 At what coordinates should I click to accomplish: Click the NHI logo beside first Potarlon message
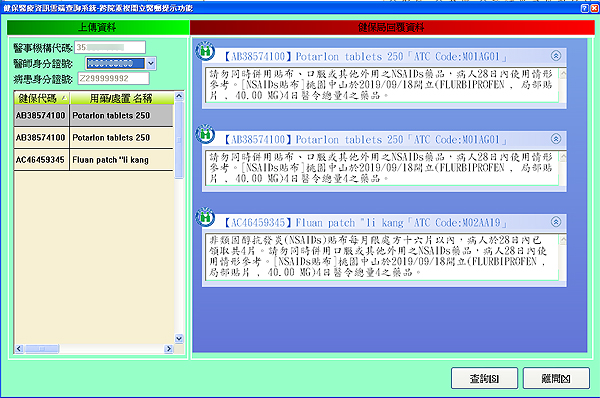pos(205,51)
